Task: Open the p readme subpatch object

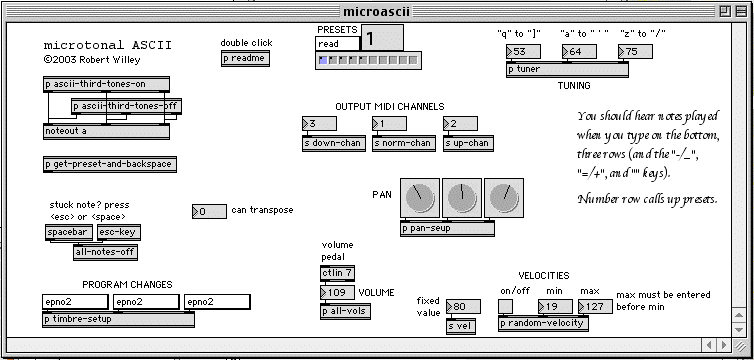Action: [x=246, y=59]
